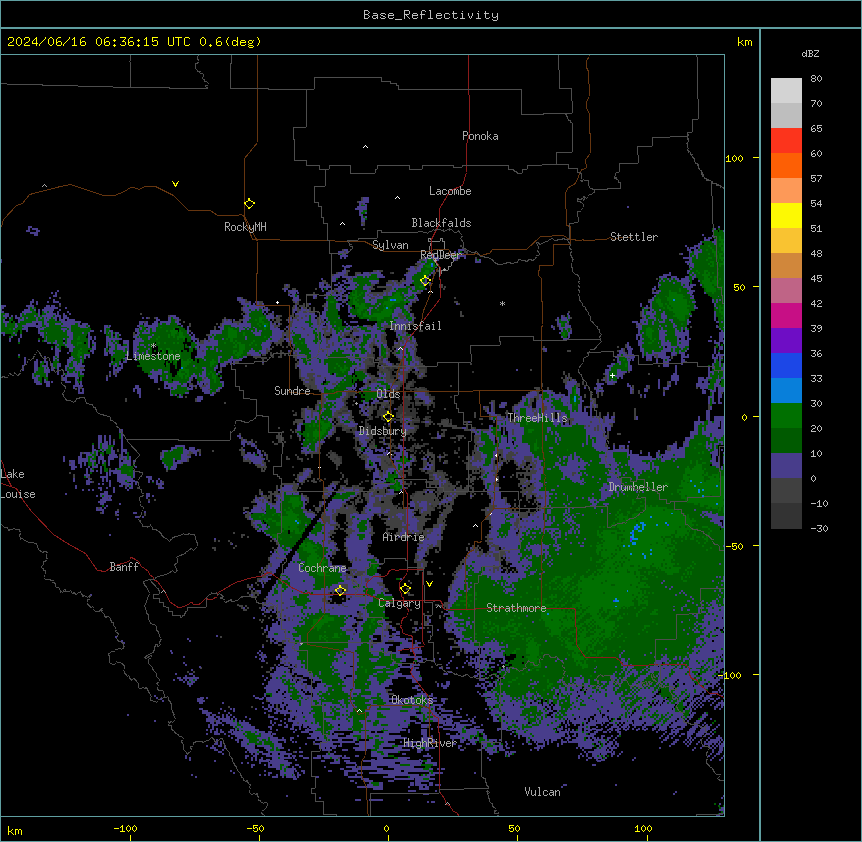This screenshot has width=862, height=842.
Task: Pick the pink 45 dBZ legend swatch
Action: 786,290
